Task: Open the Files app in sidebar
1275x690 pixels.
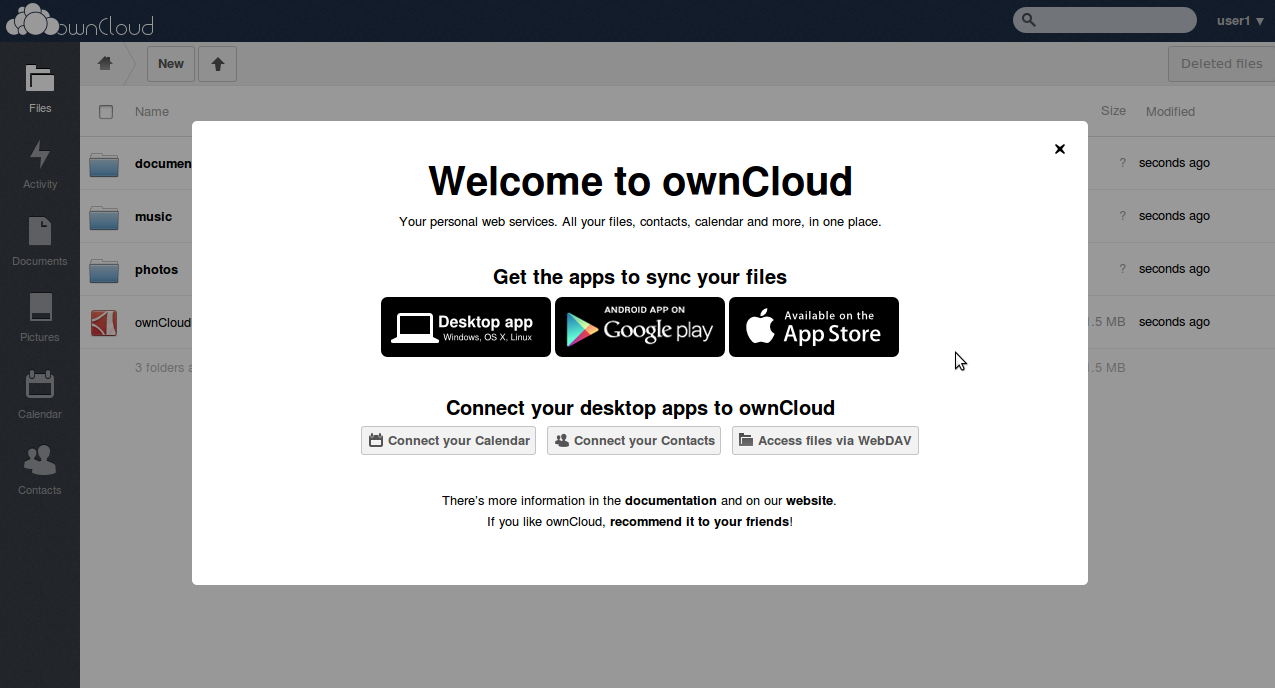Action: 40,87
